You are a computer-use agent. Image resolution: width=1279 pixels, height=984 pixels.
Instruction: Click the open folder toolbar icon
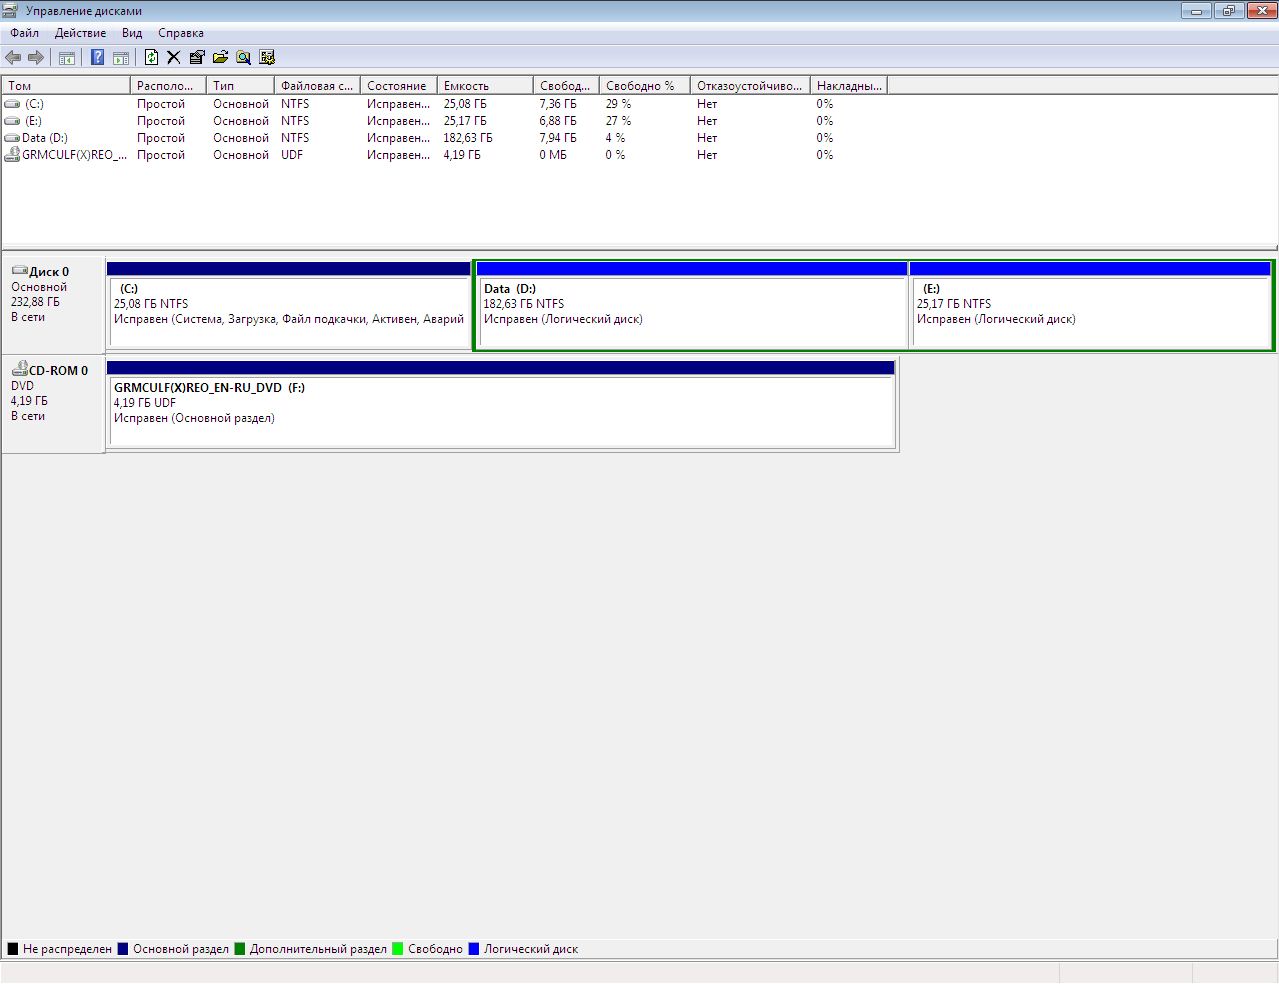pyautogui.click(x=220, y=58)
